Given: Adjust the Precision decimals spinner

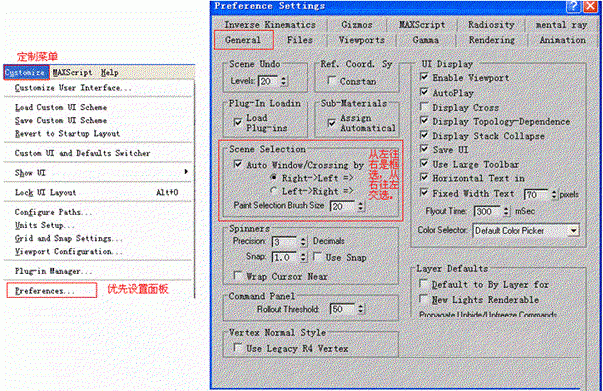Looking at the screenshot, I should click(303, 242).
